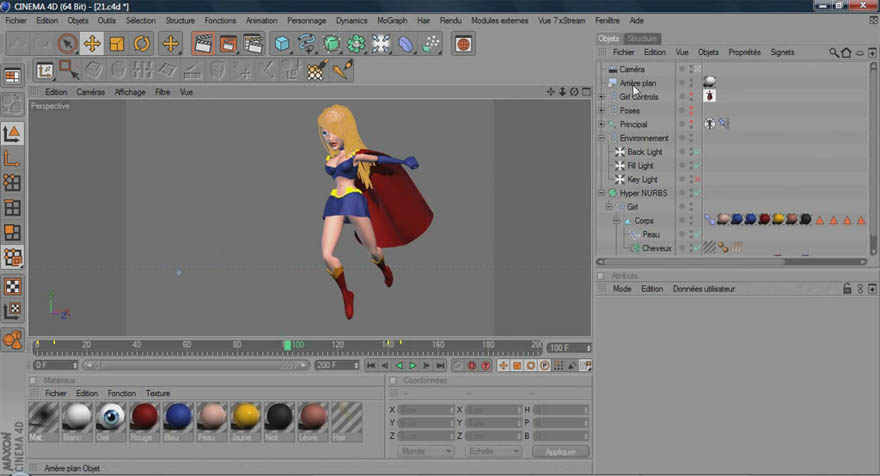Screen dimensions: 880x476
Task: Open the Render settings clapperboard icon
Action: tap(253, 44)
